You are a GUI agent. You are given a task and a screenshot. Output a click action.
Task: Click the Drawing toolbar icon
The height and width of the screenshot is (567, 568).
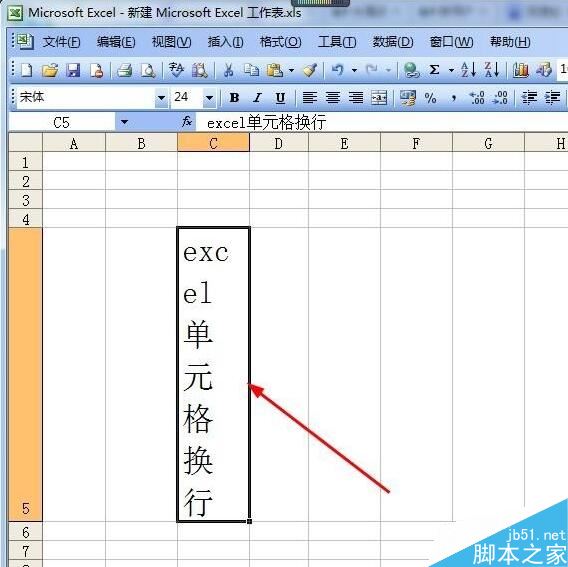(x=544, y=70)
